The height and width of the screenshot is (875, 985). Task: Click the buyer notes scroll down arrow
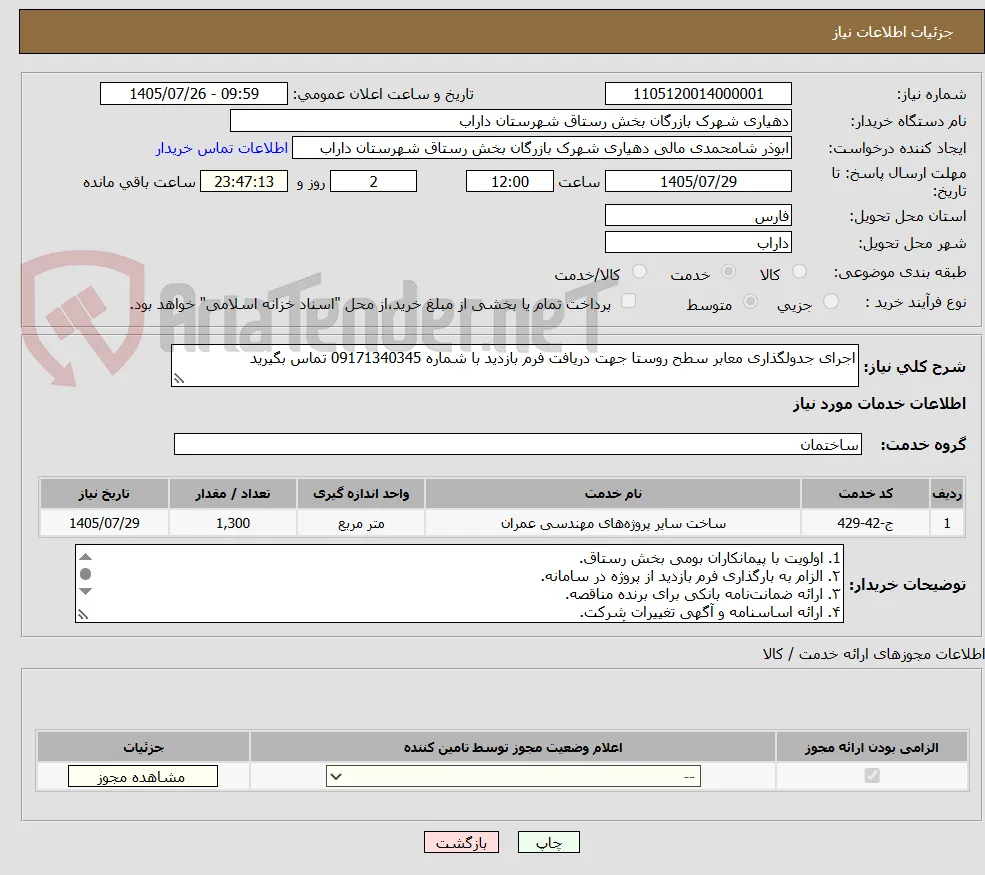click(x=86, y=591)
